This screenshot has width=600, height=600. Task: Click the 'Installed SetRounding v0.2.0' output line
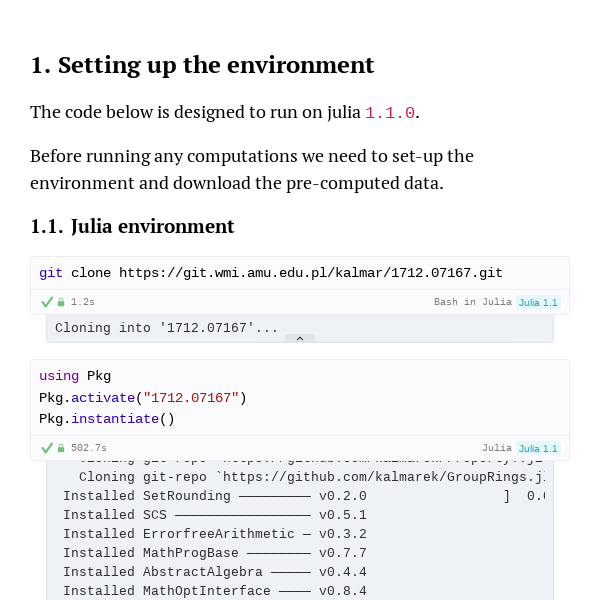(x=215, y=496)
